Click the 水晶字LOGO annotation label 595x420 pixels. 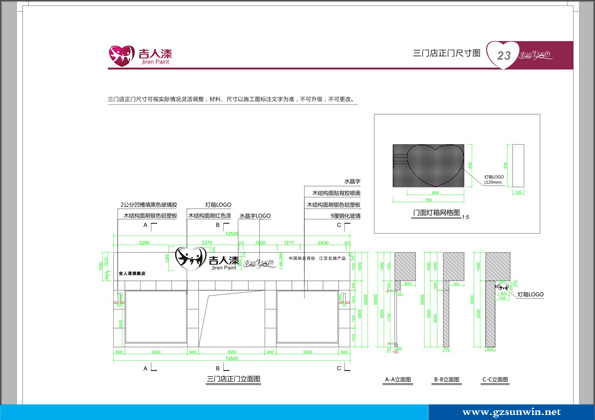coord(255,216)
